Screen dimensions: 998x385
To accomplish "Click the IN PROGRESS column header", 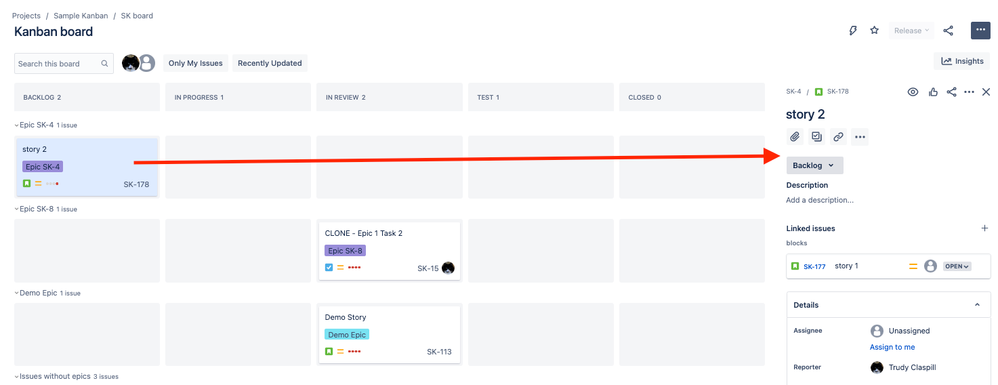I will [238, 97].
